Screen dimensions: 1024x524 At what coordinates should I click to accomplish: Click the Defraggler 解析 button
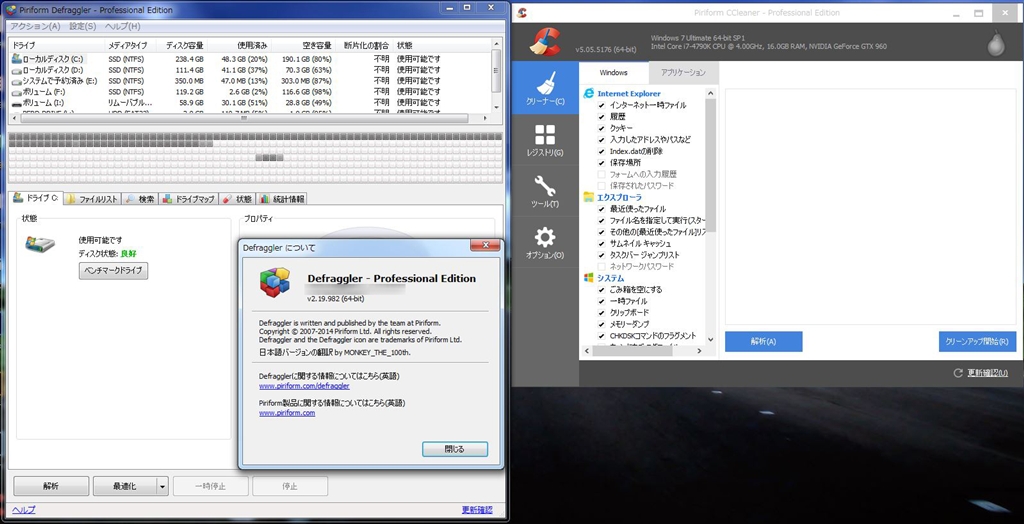(51, 486)
